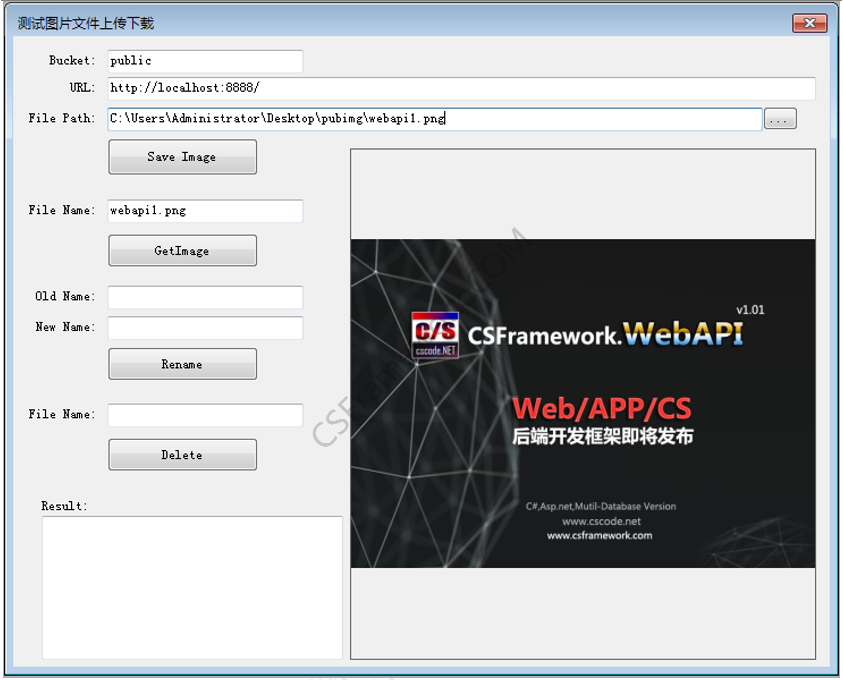Click the File Path: label
Screen dimensions: 843x680
62,118
